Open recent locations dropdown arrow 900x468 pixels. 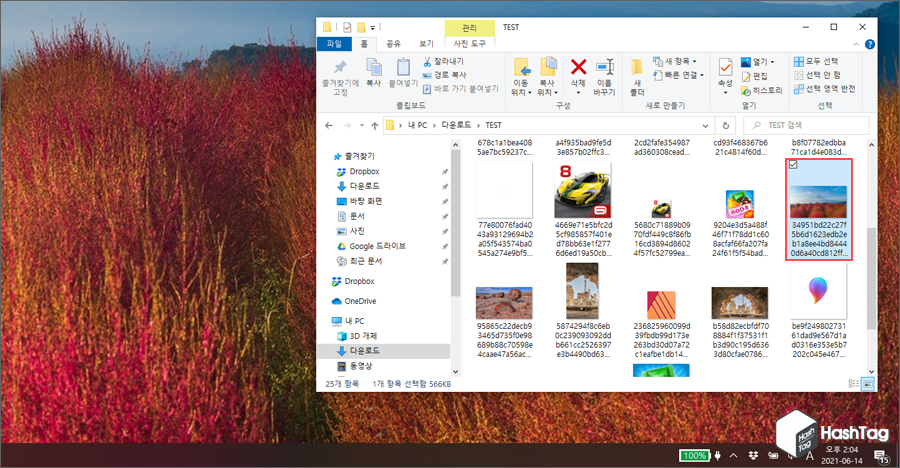click(x=362, y=125)
